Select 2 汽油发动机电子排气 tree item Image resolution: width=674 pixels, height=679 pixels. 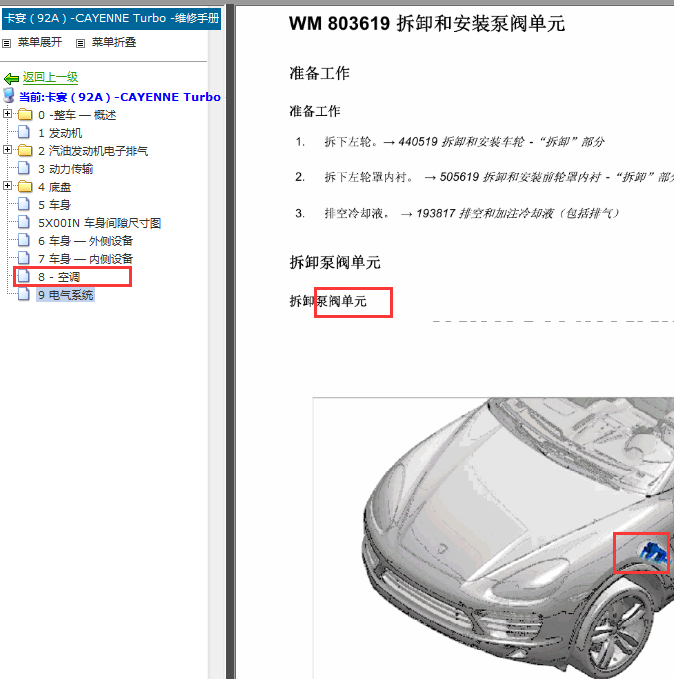pos(93,151)
